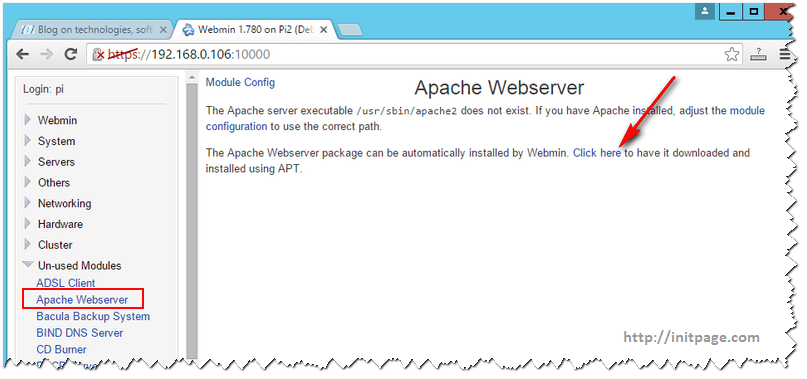This screenshot has height=379, width=807.
Task: Bookmark this page with the star icon
Action: pyautogui.click(x=731, y=55)
